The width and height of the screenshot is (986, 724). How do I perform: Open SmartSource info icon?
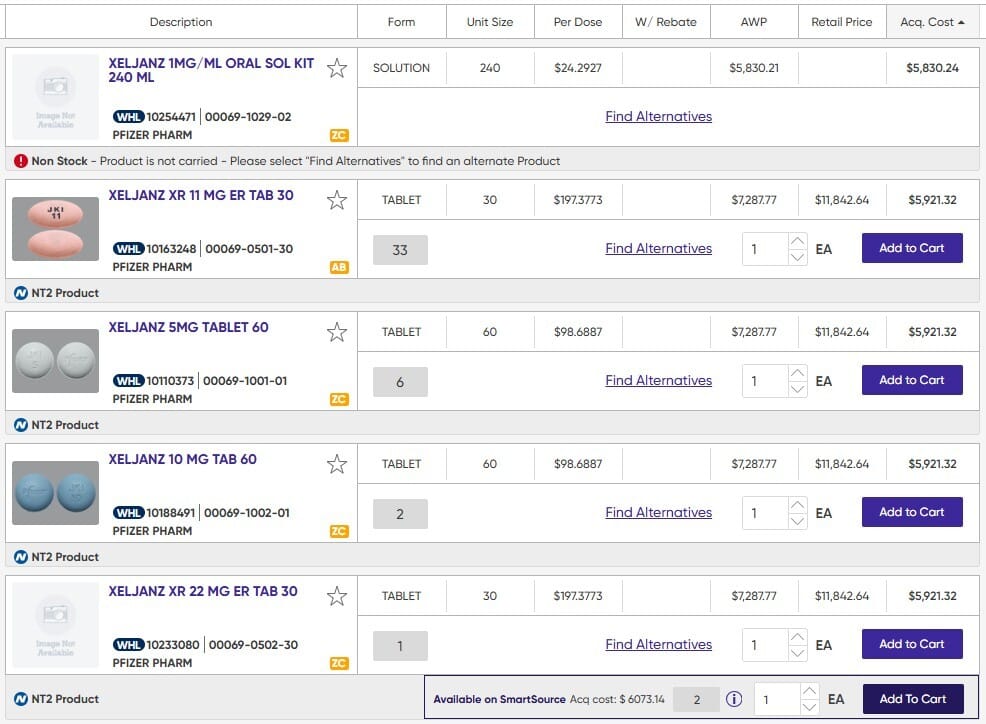point(734,699)
